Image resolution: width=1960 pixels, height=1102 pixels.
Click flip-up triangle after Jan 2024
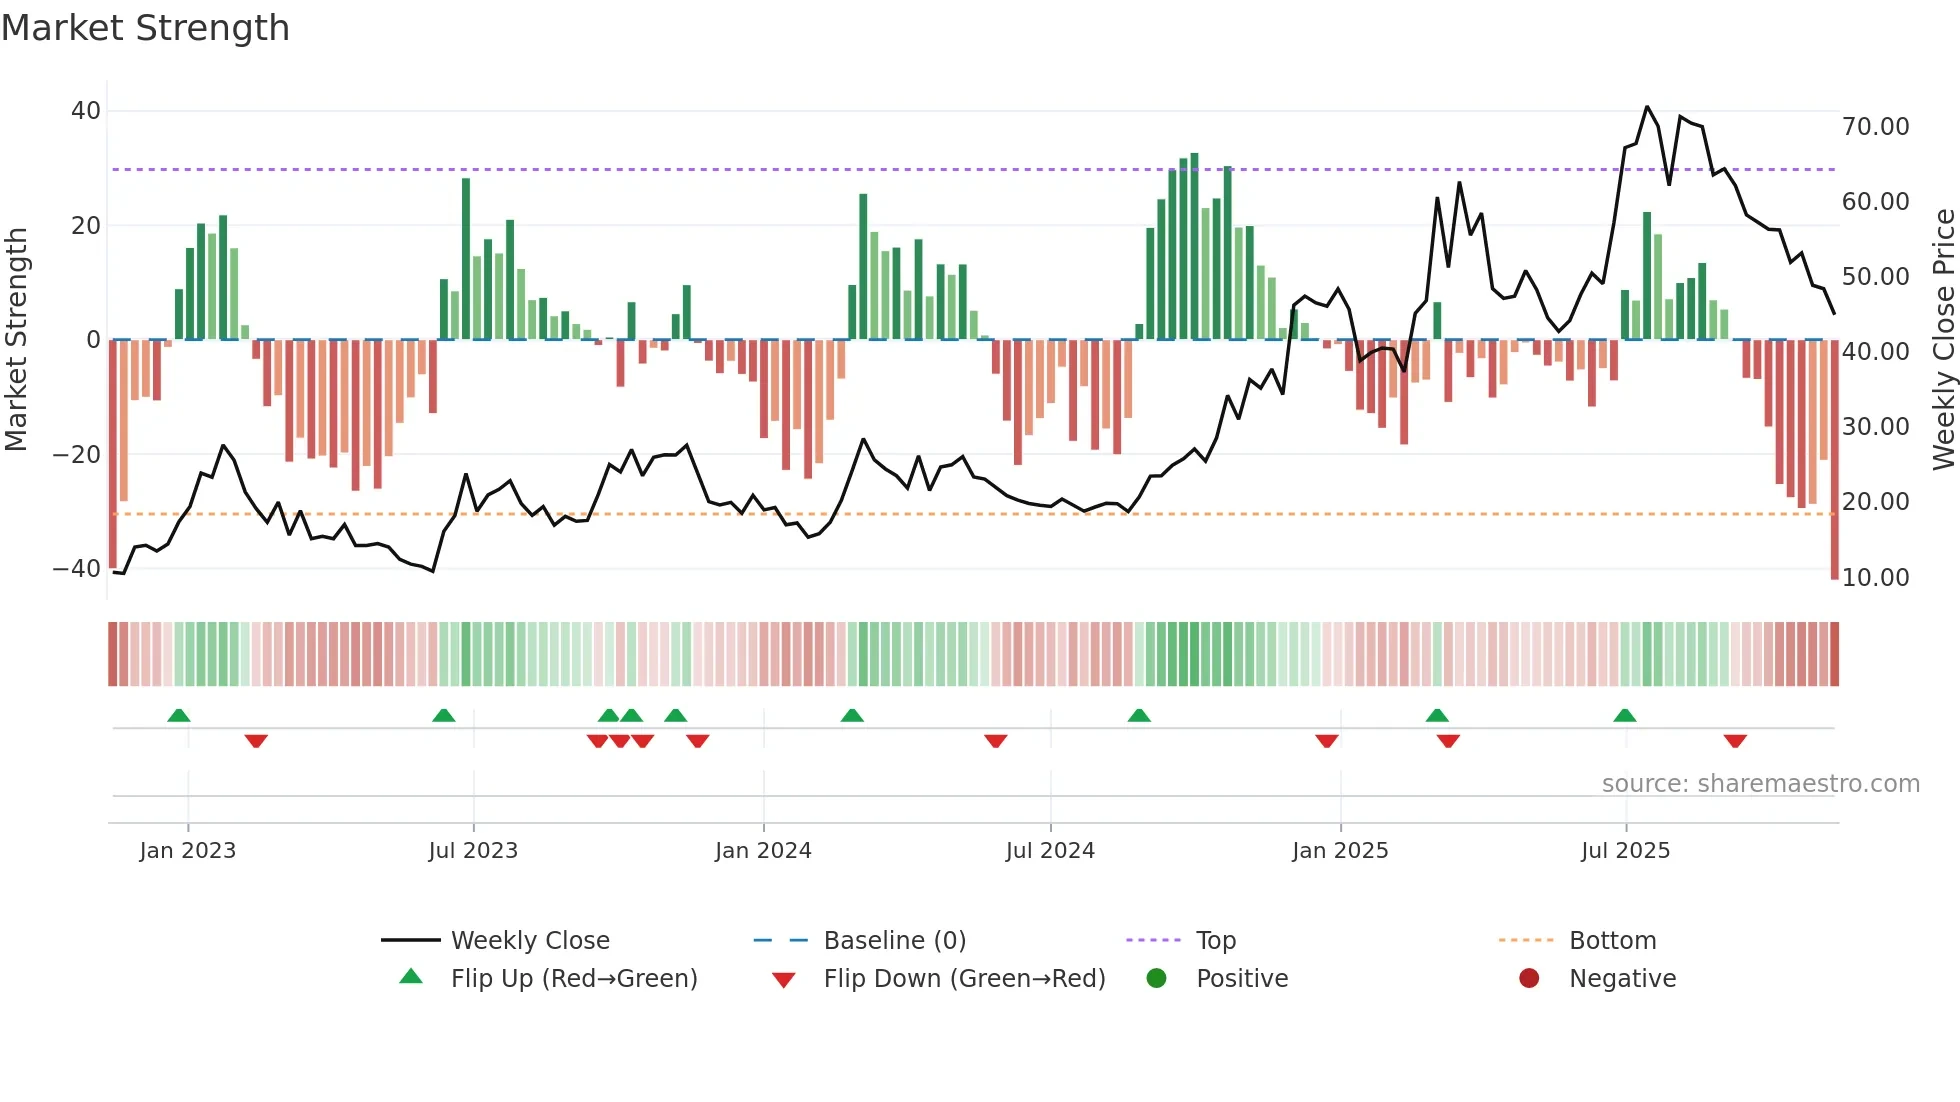coord(852,715)
